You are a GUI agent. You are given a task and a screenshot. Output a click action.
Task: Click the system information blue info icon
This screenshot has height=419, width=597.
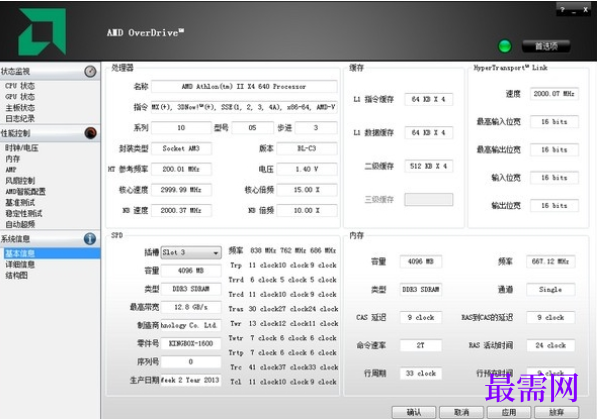(90, 239)
